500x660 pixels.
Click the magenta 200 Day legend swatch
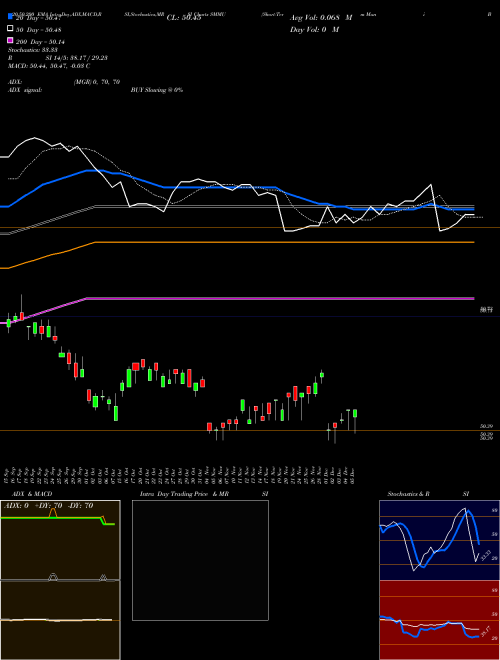(x=10, y=41)
